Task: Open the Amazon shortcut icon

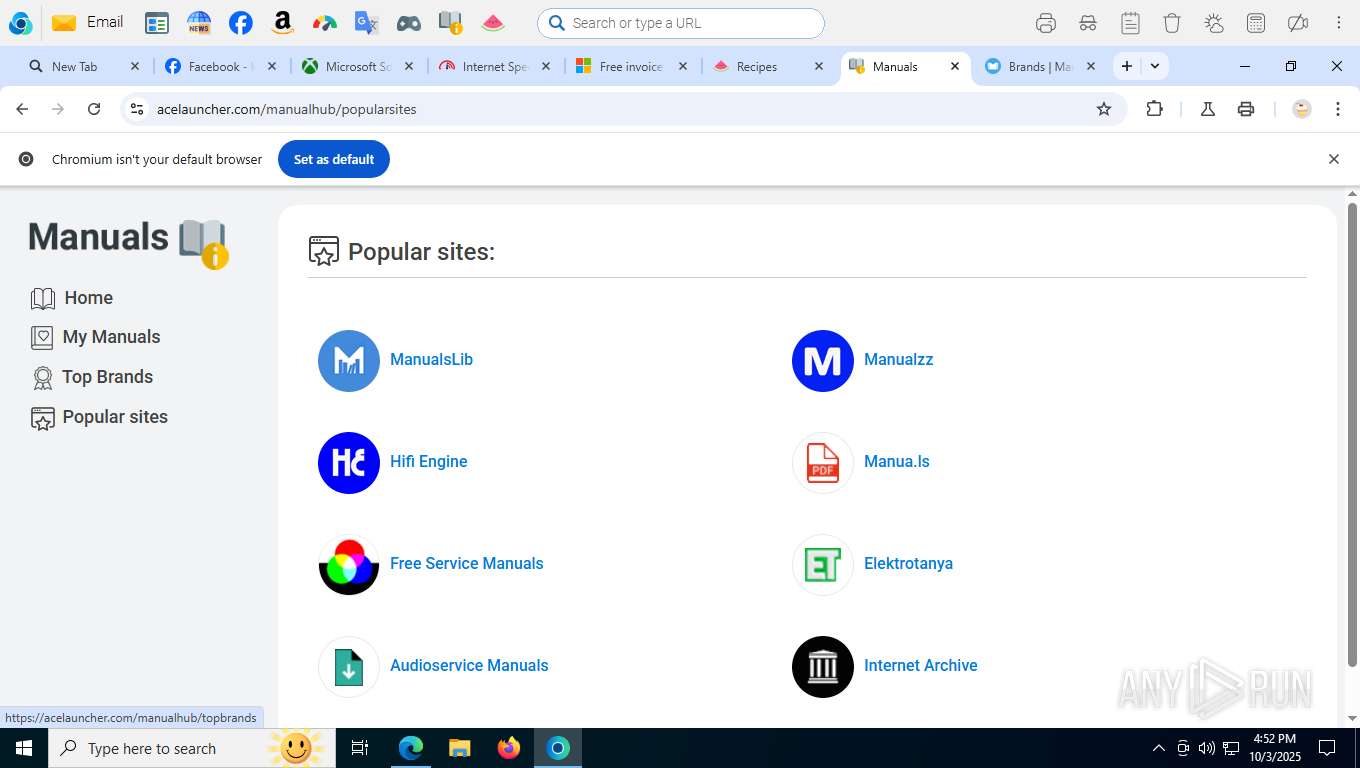Action: pyautogui.click(x=283, y=23)
